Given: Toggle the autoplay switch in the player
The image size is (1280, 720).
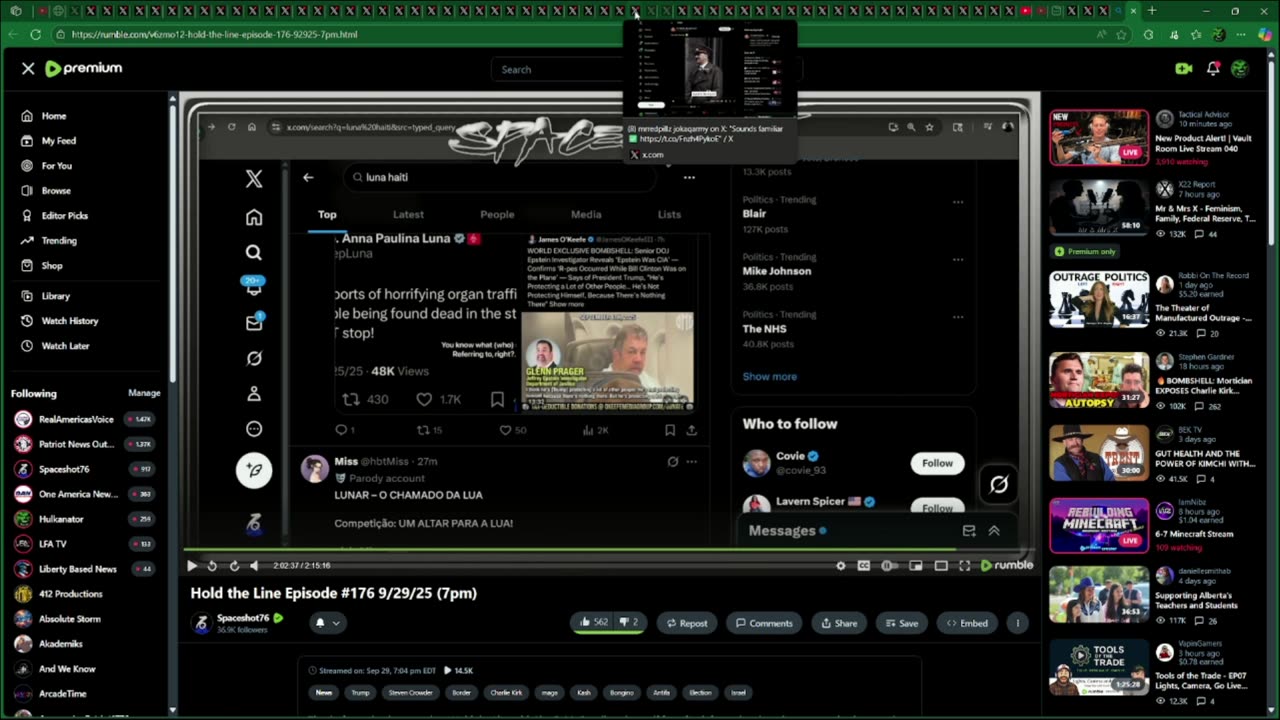Looking at the screenshot, I should click(x=889, y=566).
